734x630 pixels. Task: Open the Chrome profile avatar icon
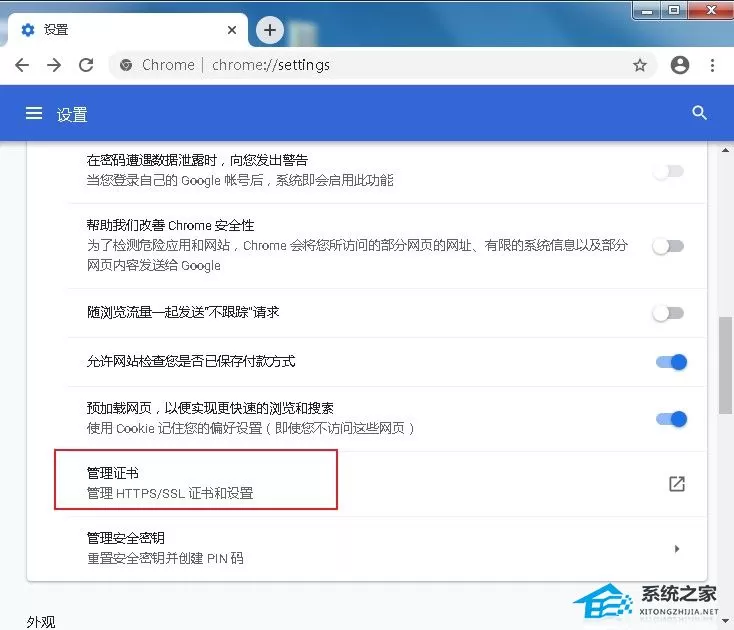679,65
